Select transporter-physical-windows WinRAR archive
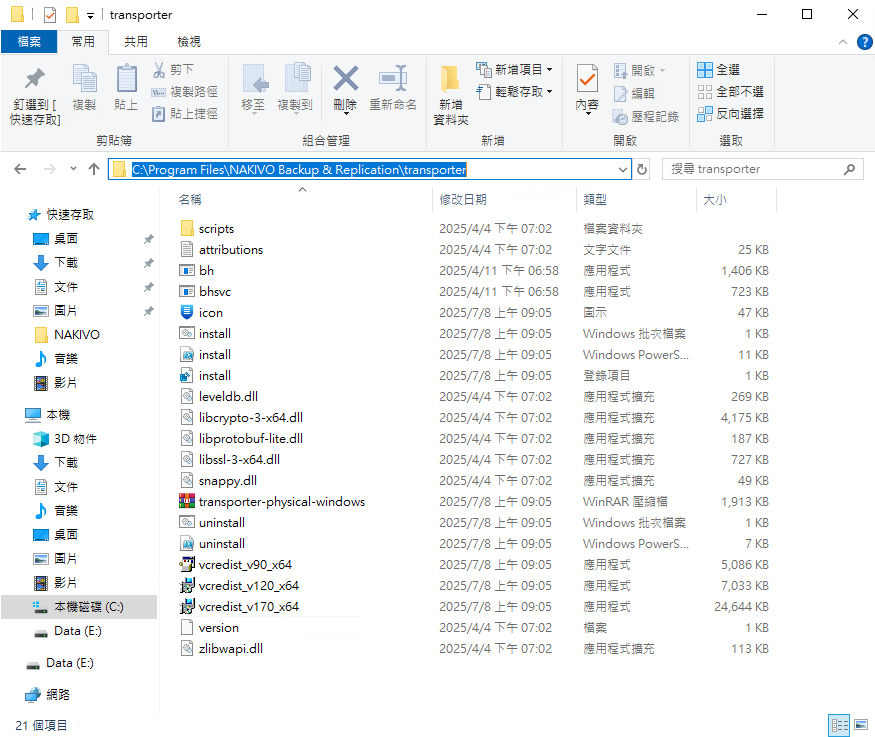The image size is (875, 737). pos(281,502)
